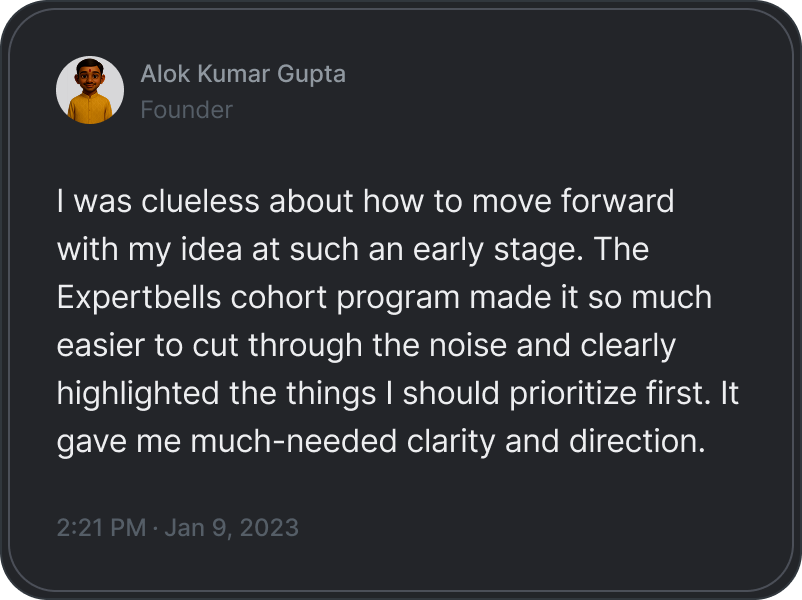Image resolution: width=802 pixels, height=600 pixels.
Task: Click the word noise in testimonial
Action: pyautogui.click(x=467, y=345)
